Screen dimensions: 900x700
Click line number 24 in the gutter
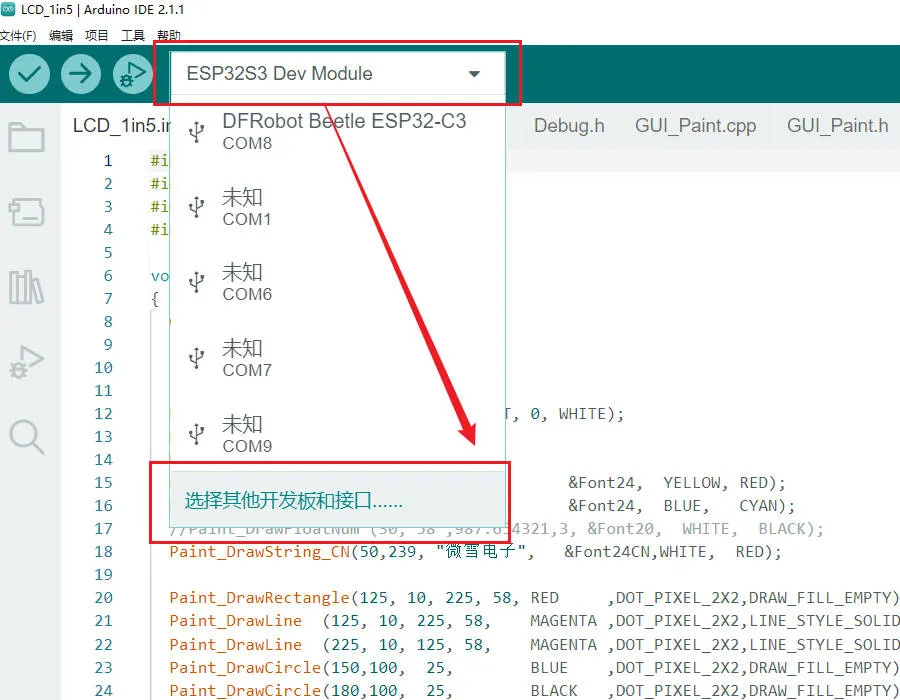click(x=103, y=691)
